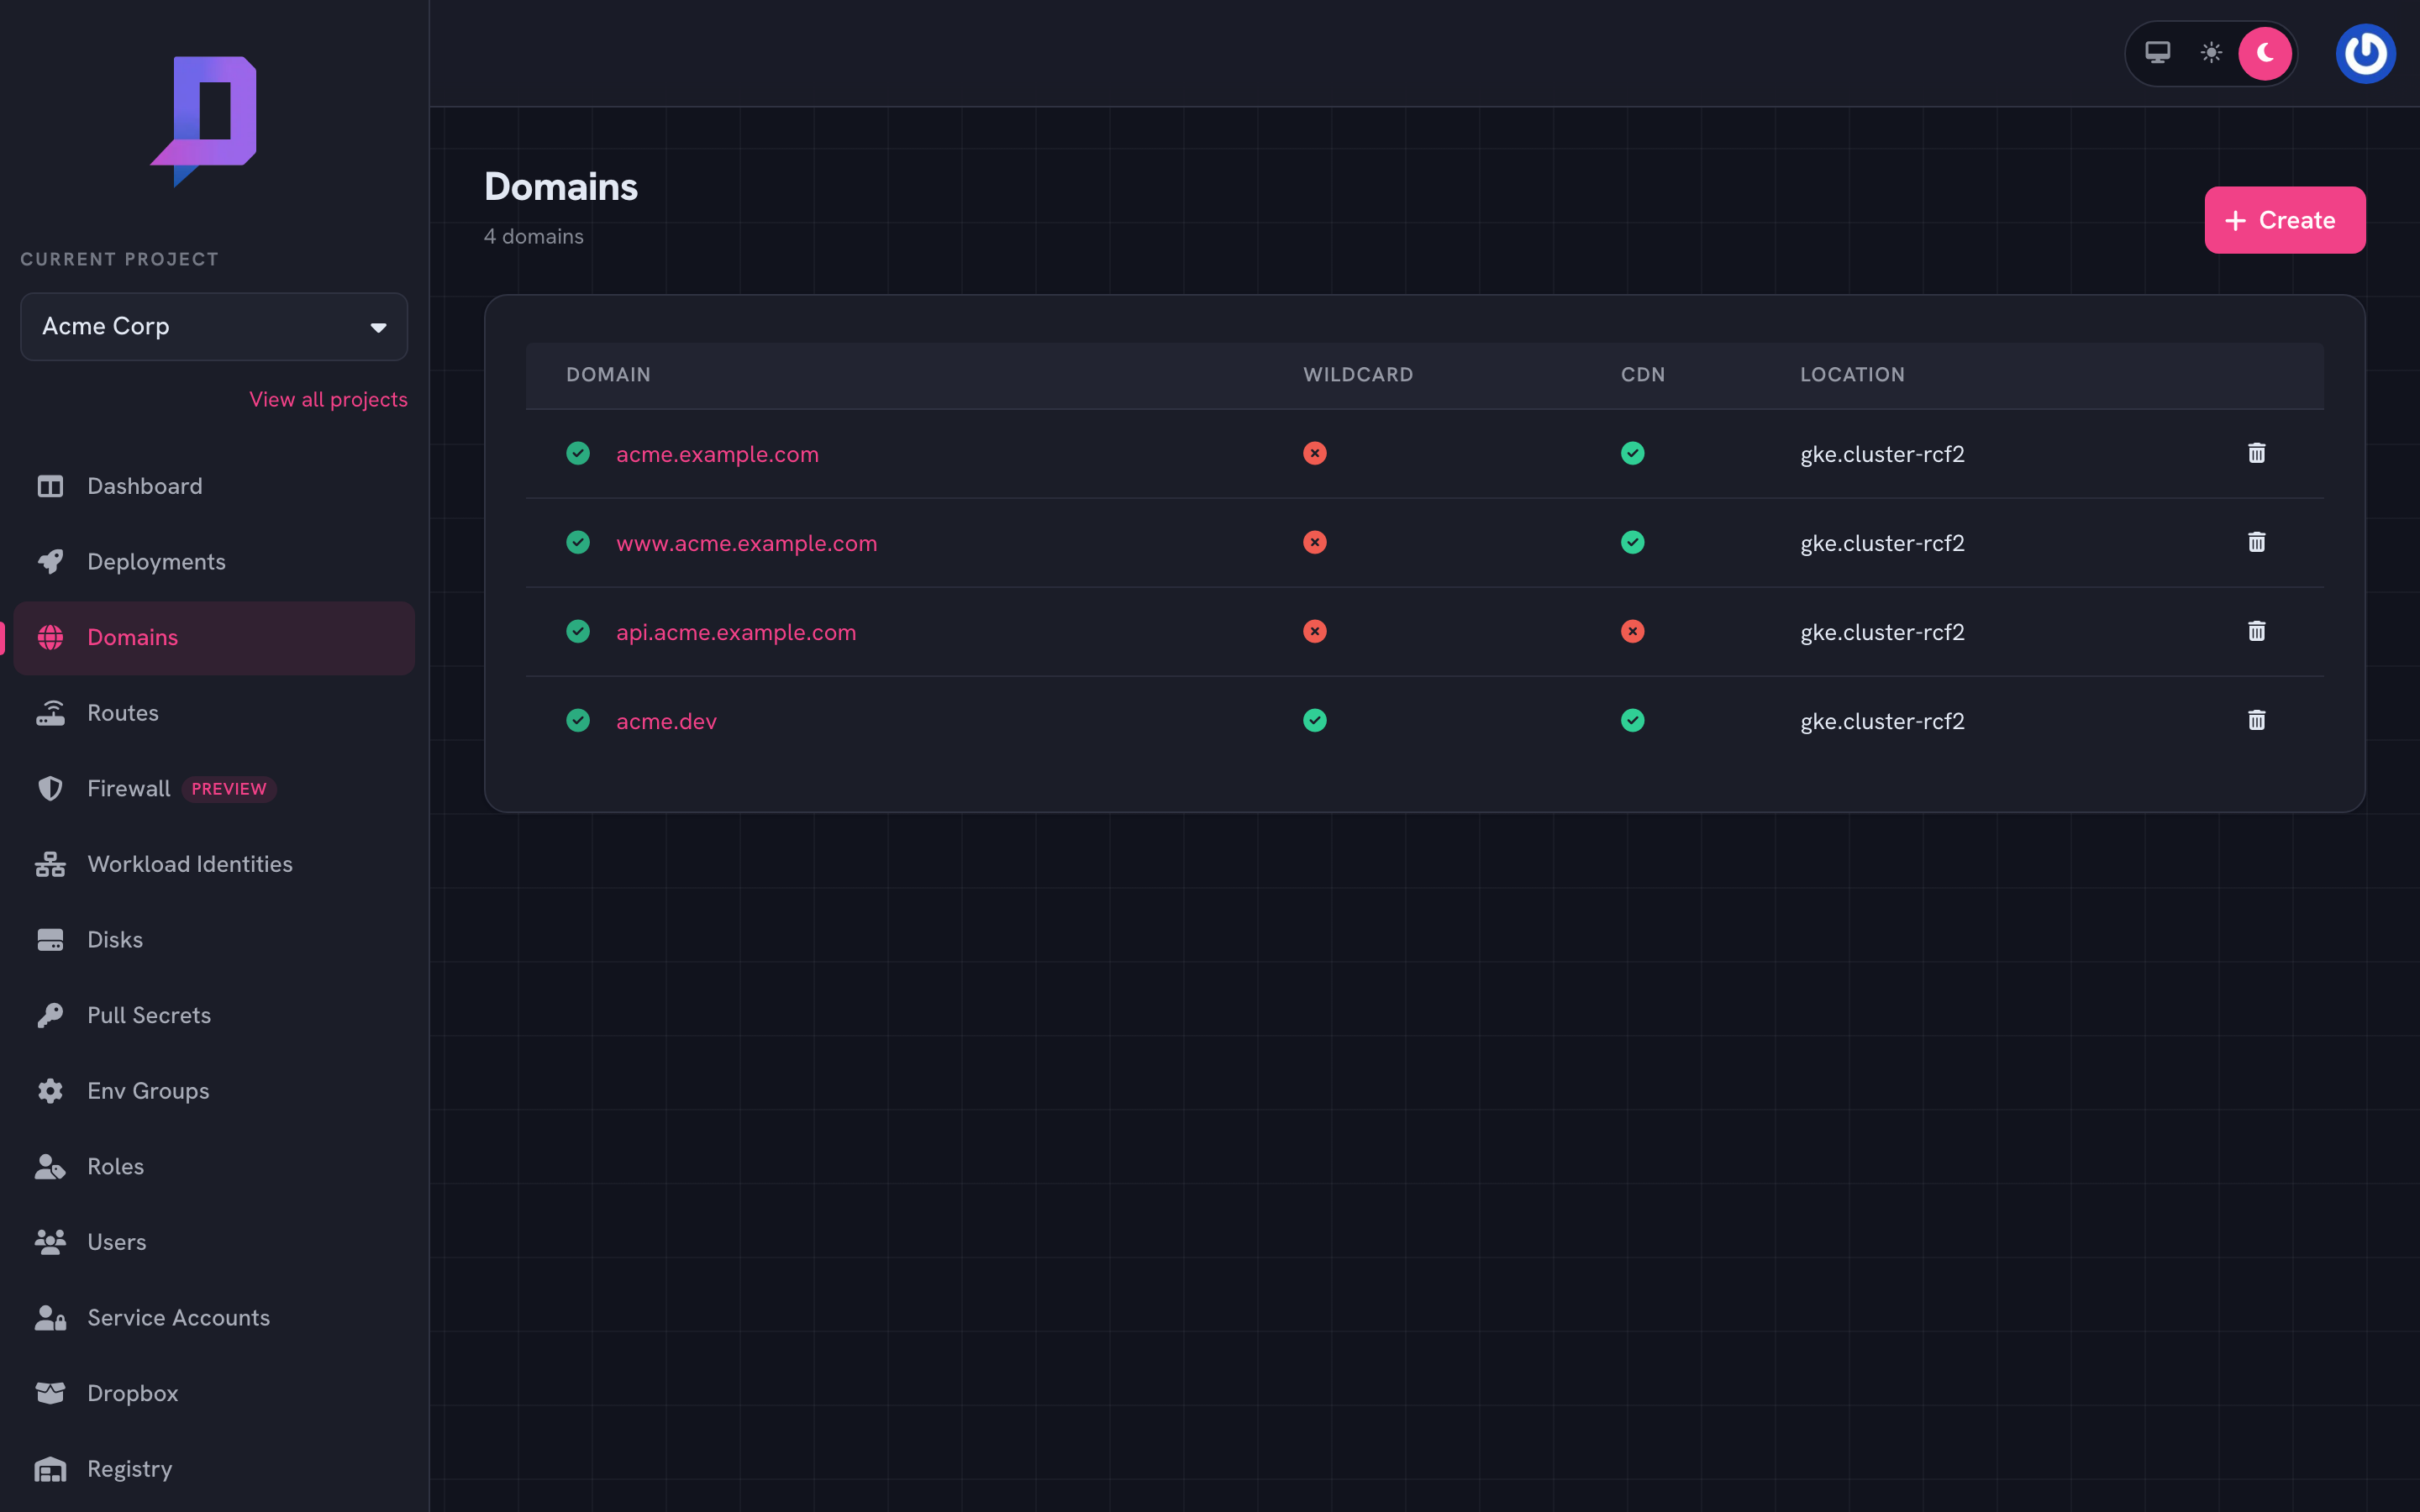Click the CDN column header

pyautogui.click(x=1643, y=375)
